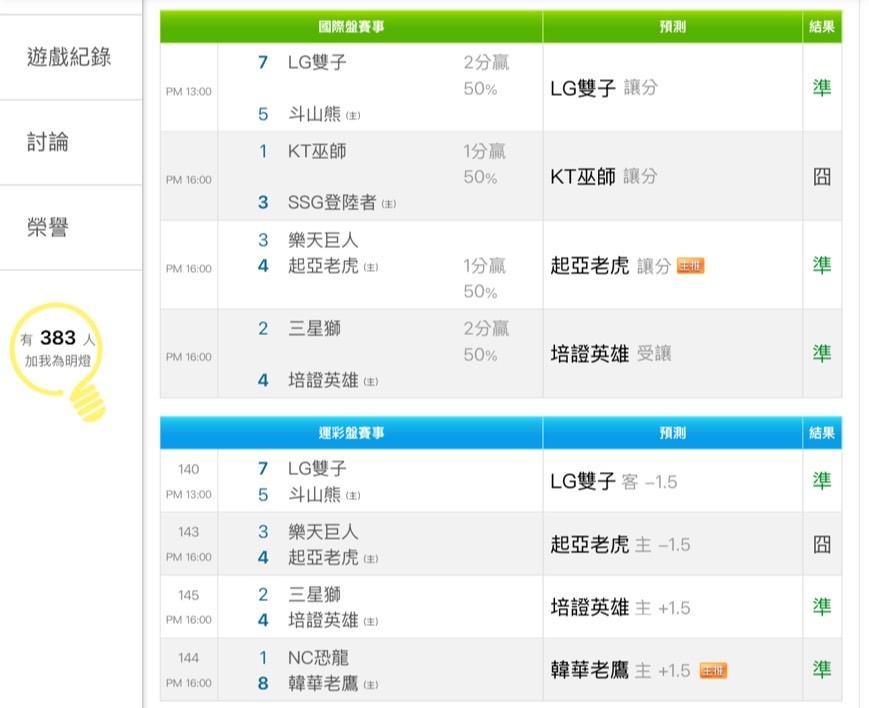
Task: Click the 三星獅 team in 國際盤 table
Action: [x=314, y=329]
